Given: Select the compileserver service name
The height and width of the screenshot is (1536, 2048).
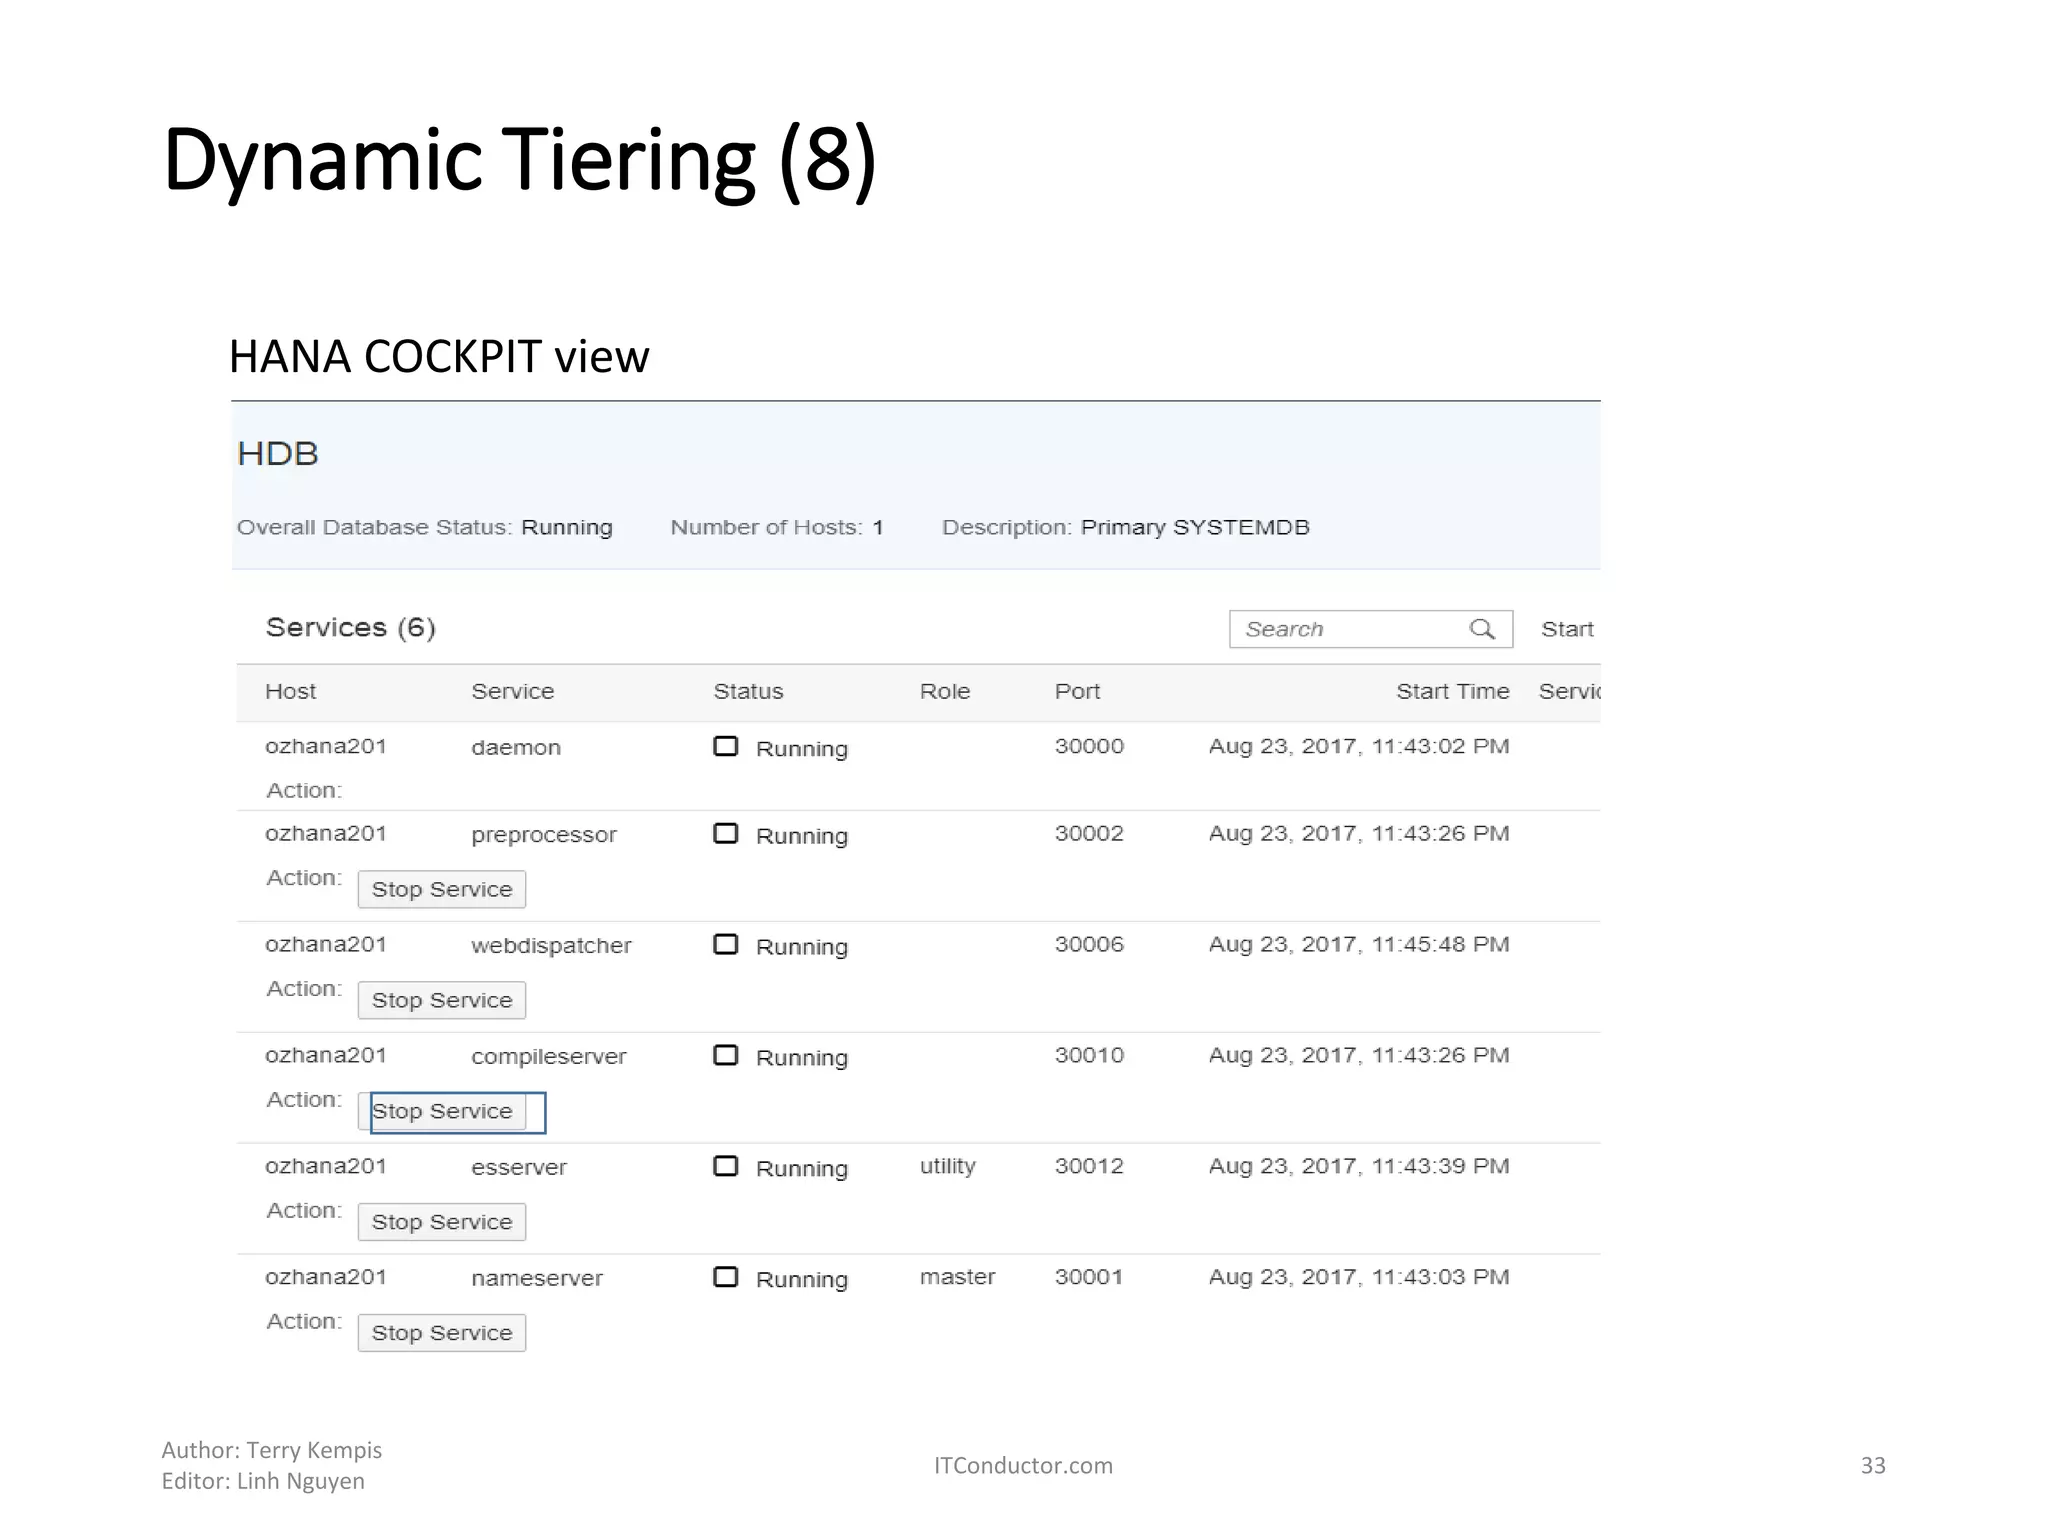Looking at the screenshot, I should point(548,1057).
